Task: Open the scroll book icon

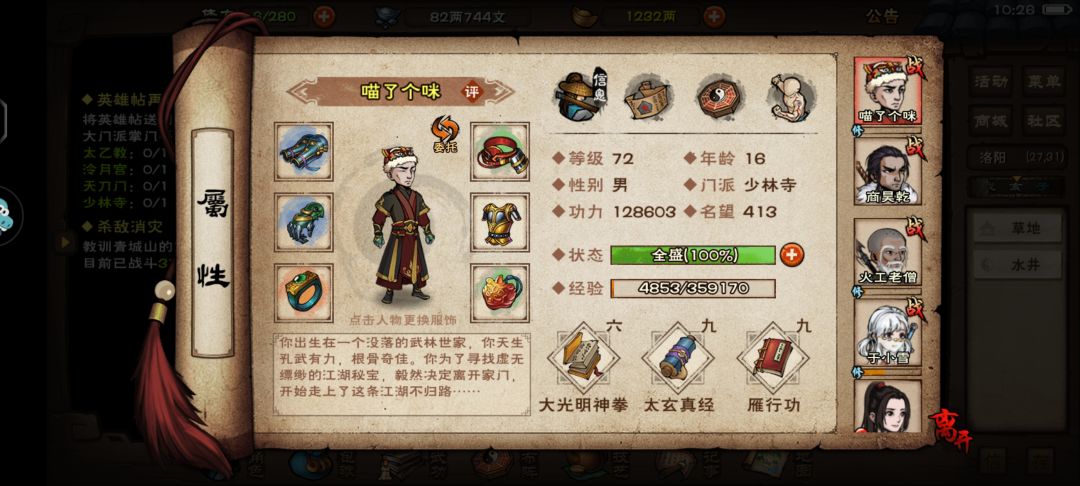Action: tap(648, 97)
